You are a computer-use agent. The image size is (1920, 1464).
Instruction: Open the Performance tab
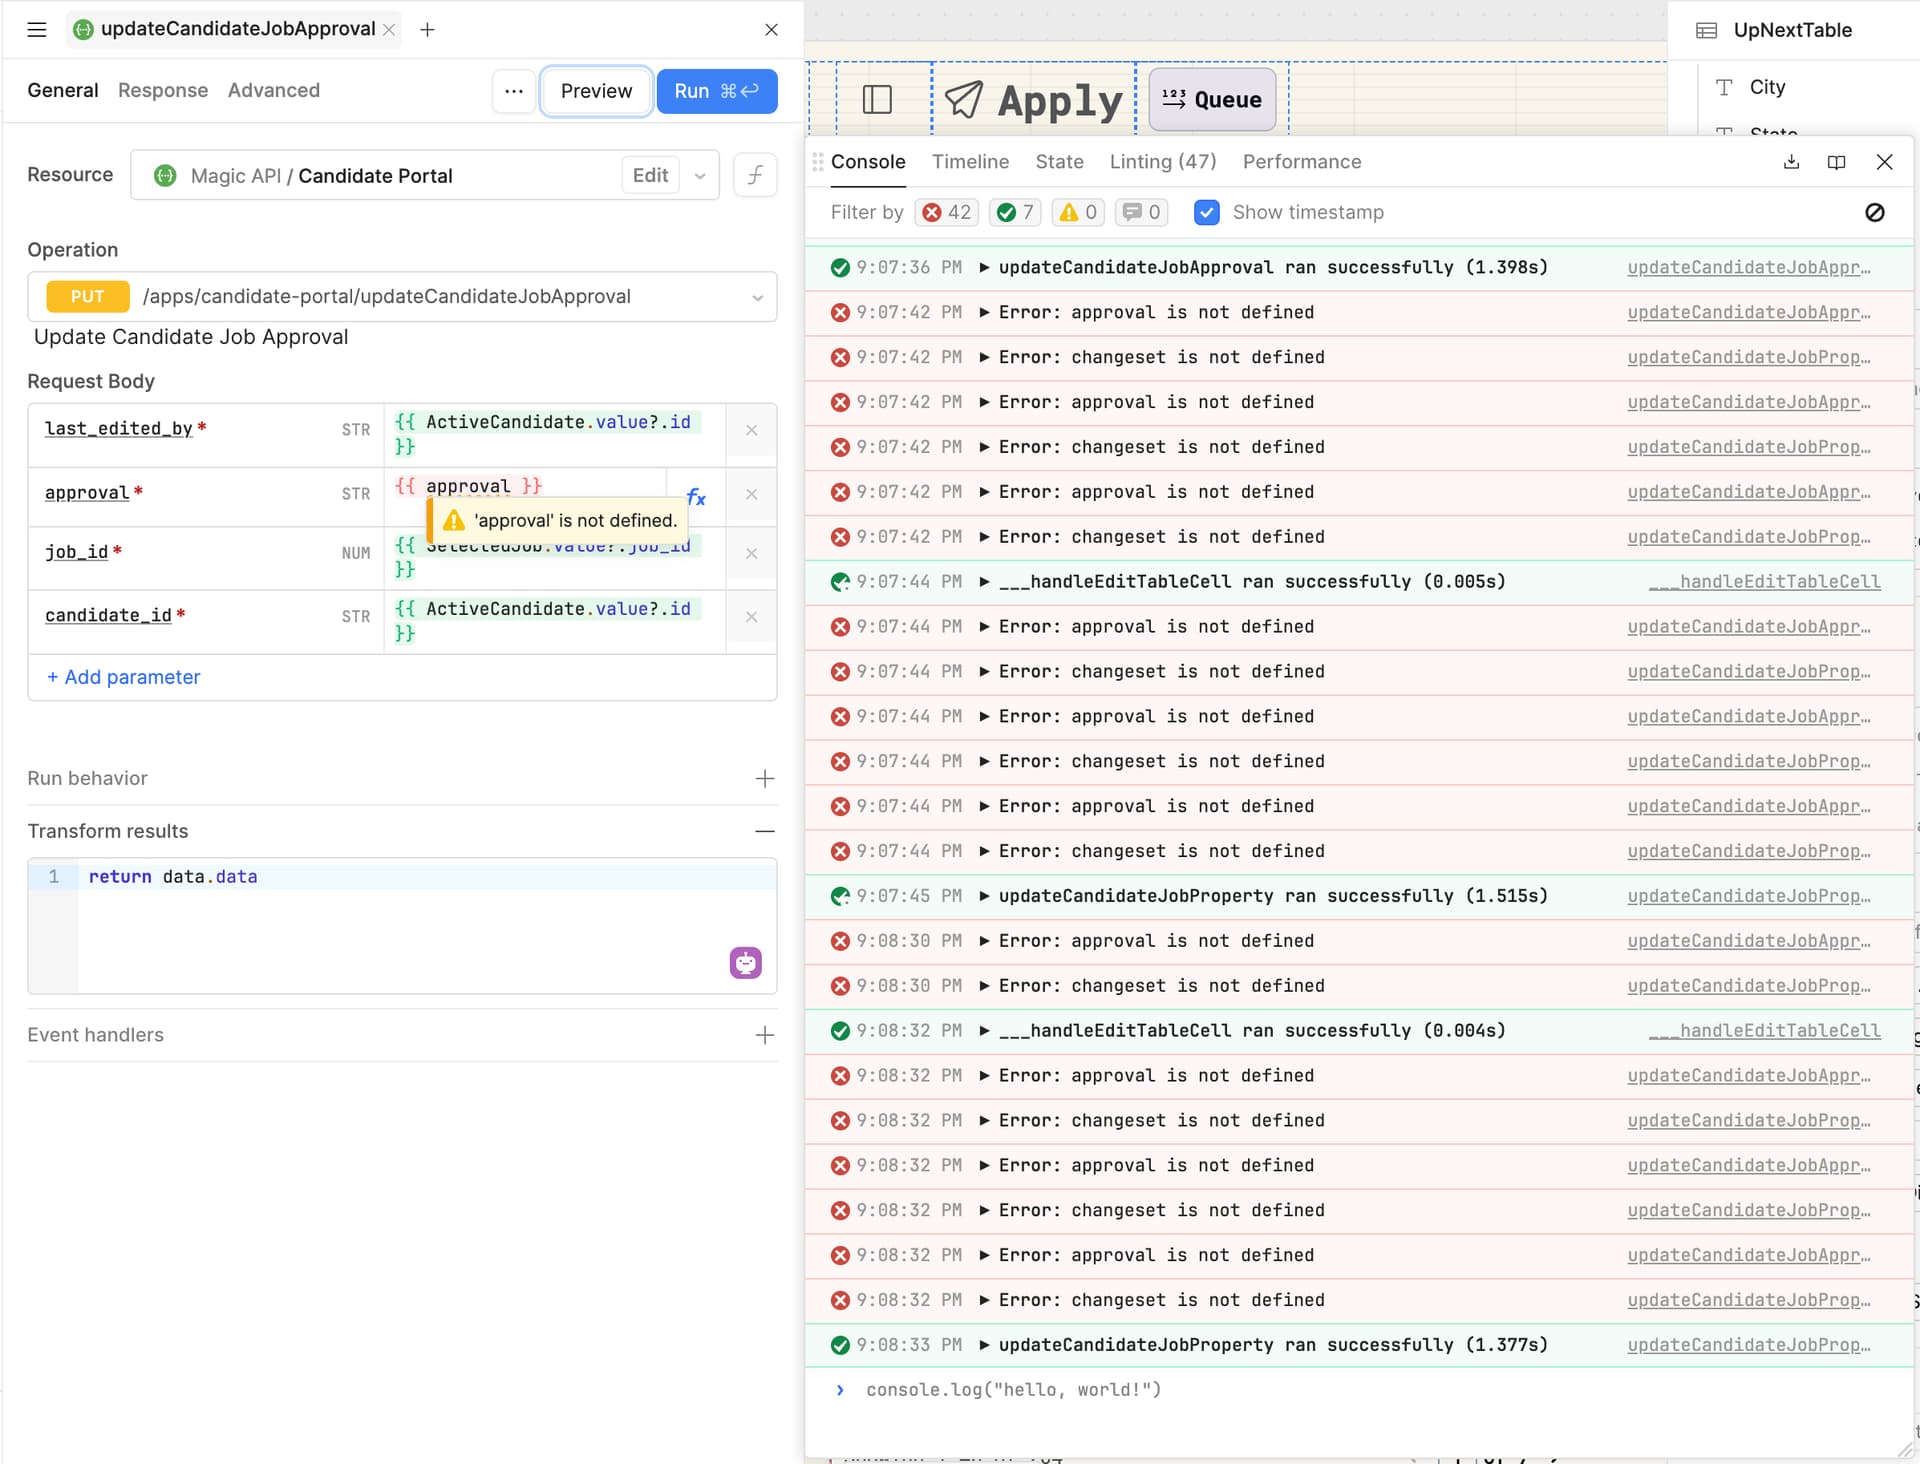[x=1302, y=162]
